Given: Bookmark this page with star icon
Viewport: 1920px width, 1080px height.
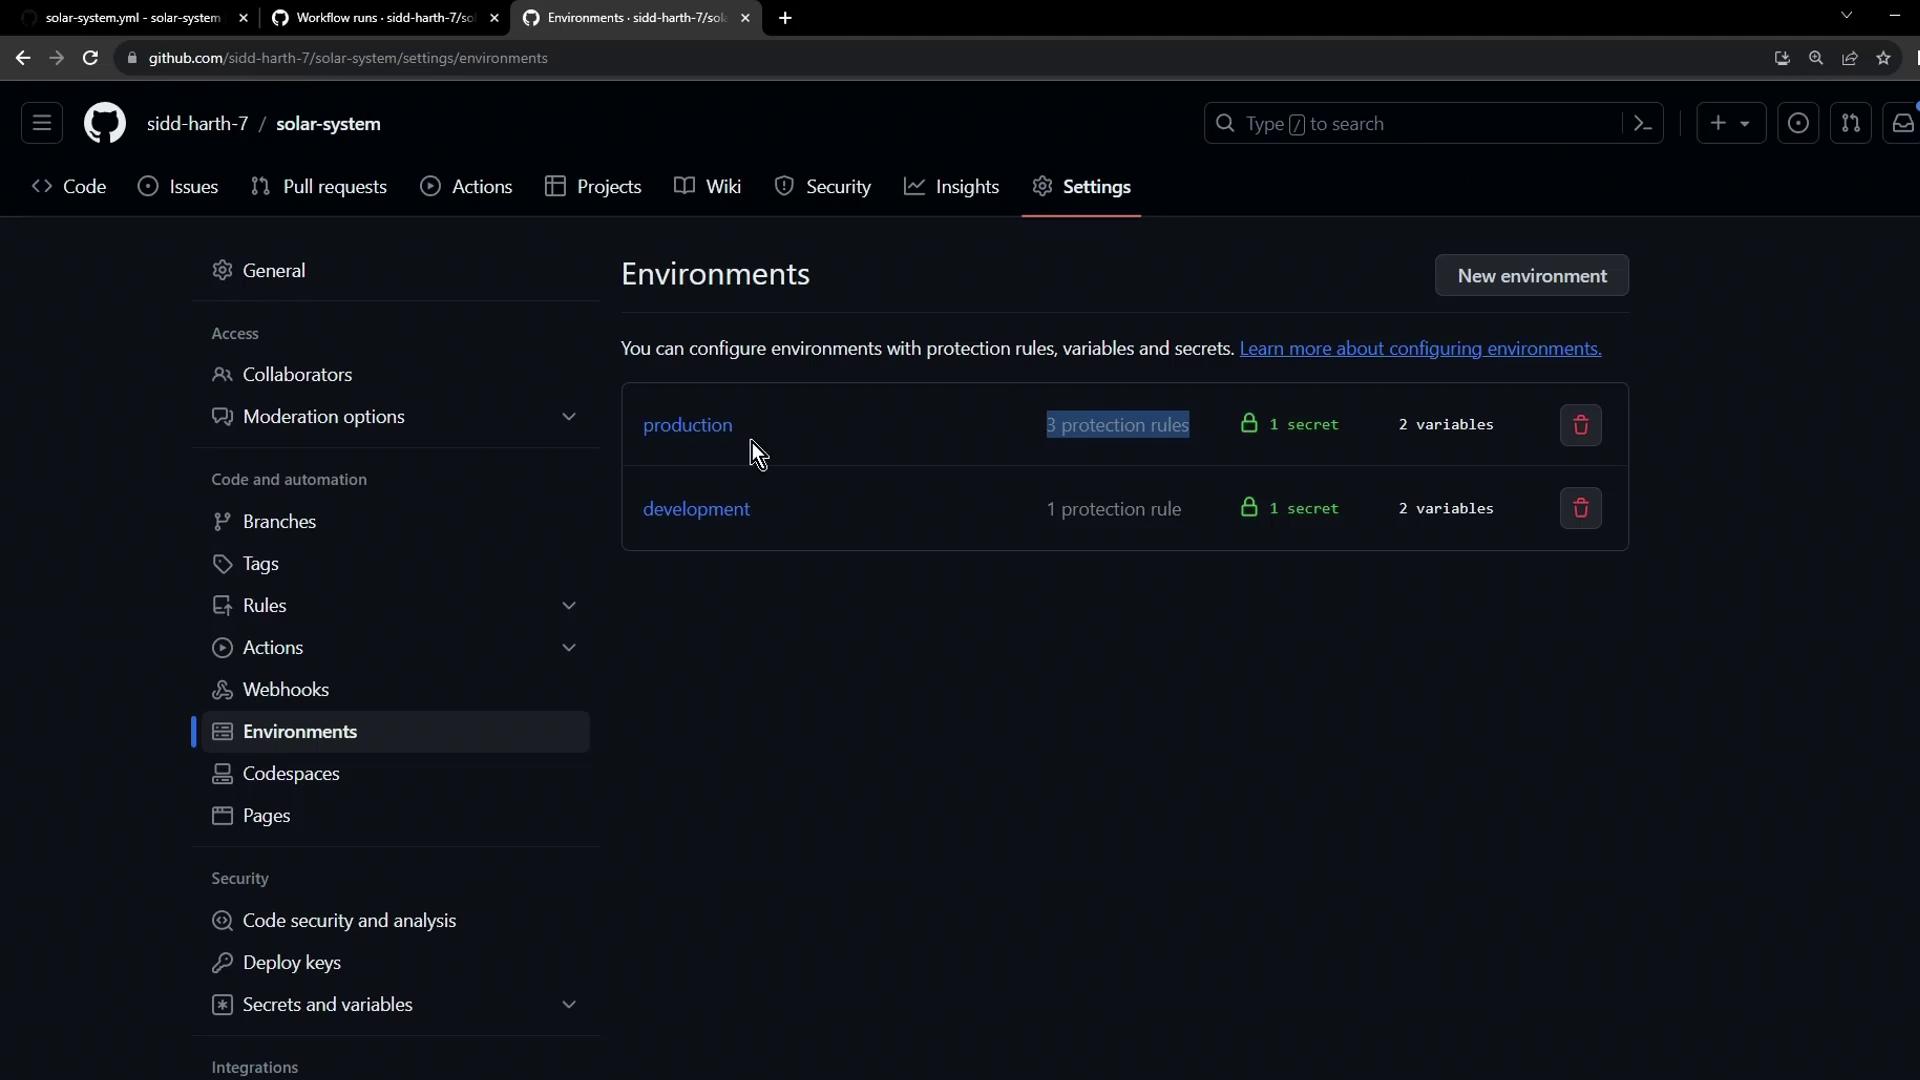Looking at the screenshot, I should [1884, 58].
